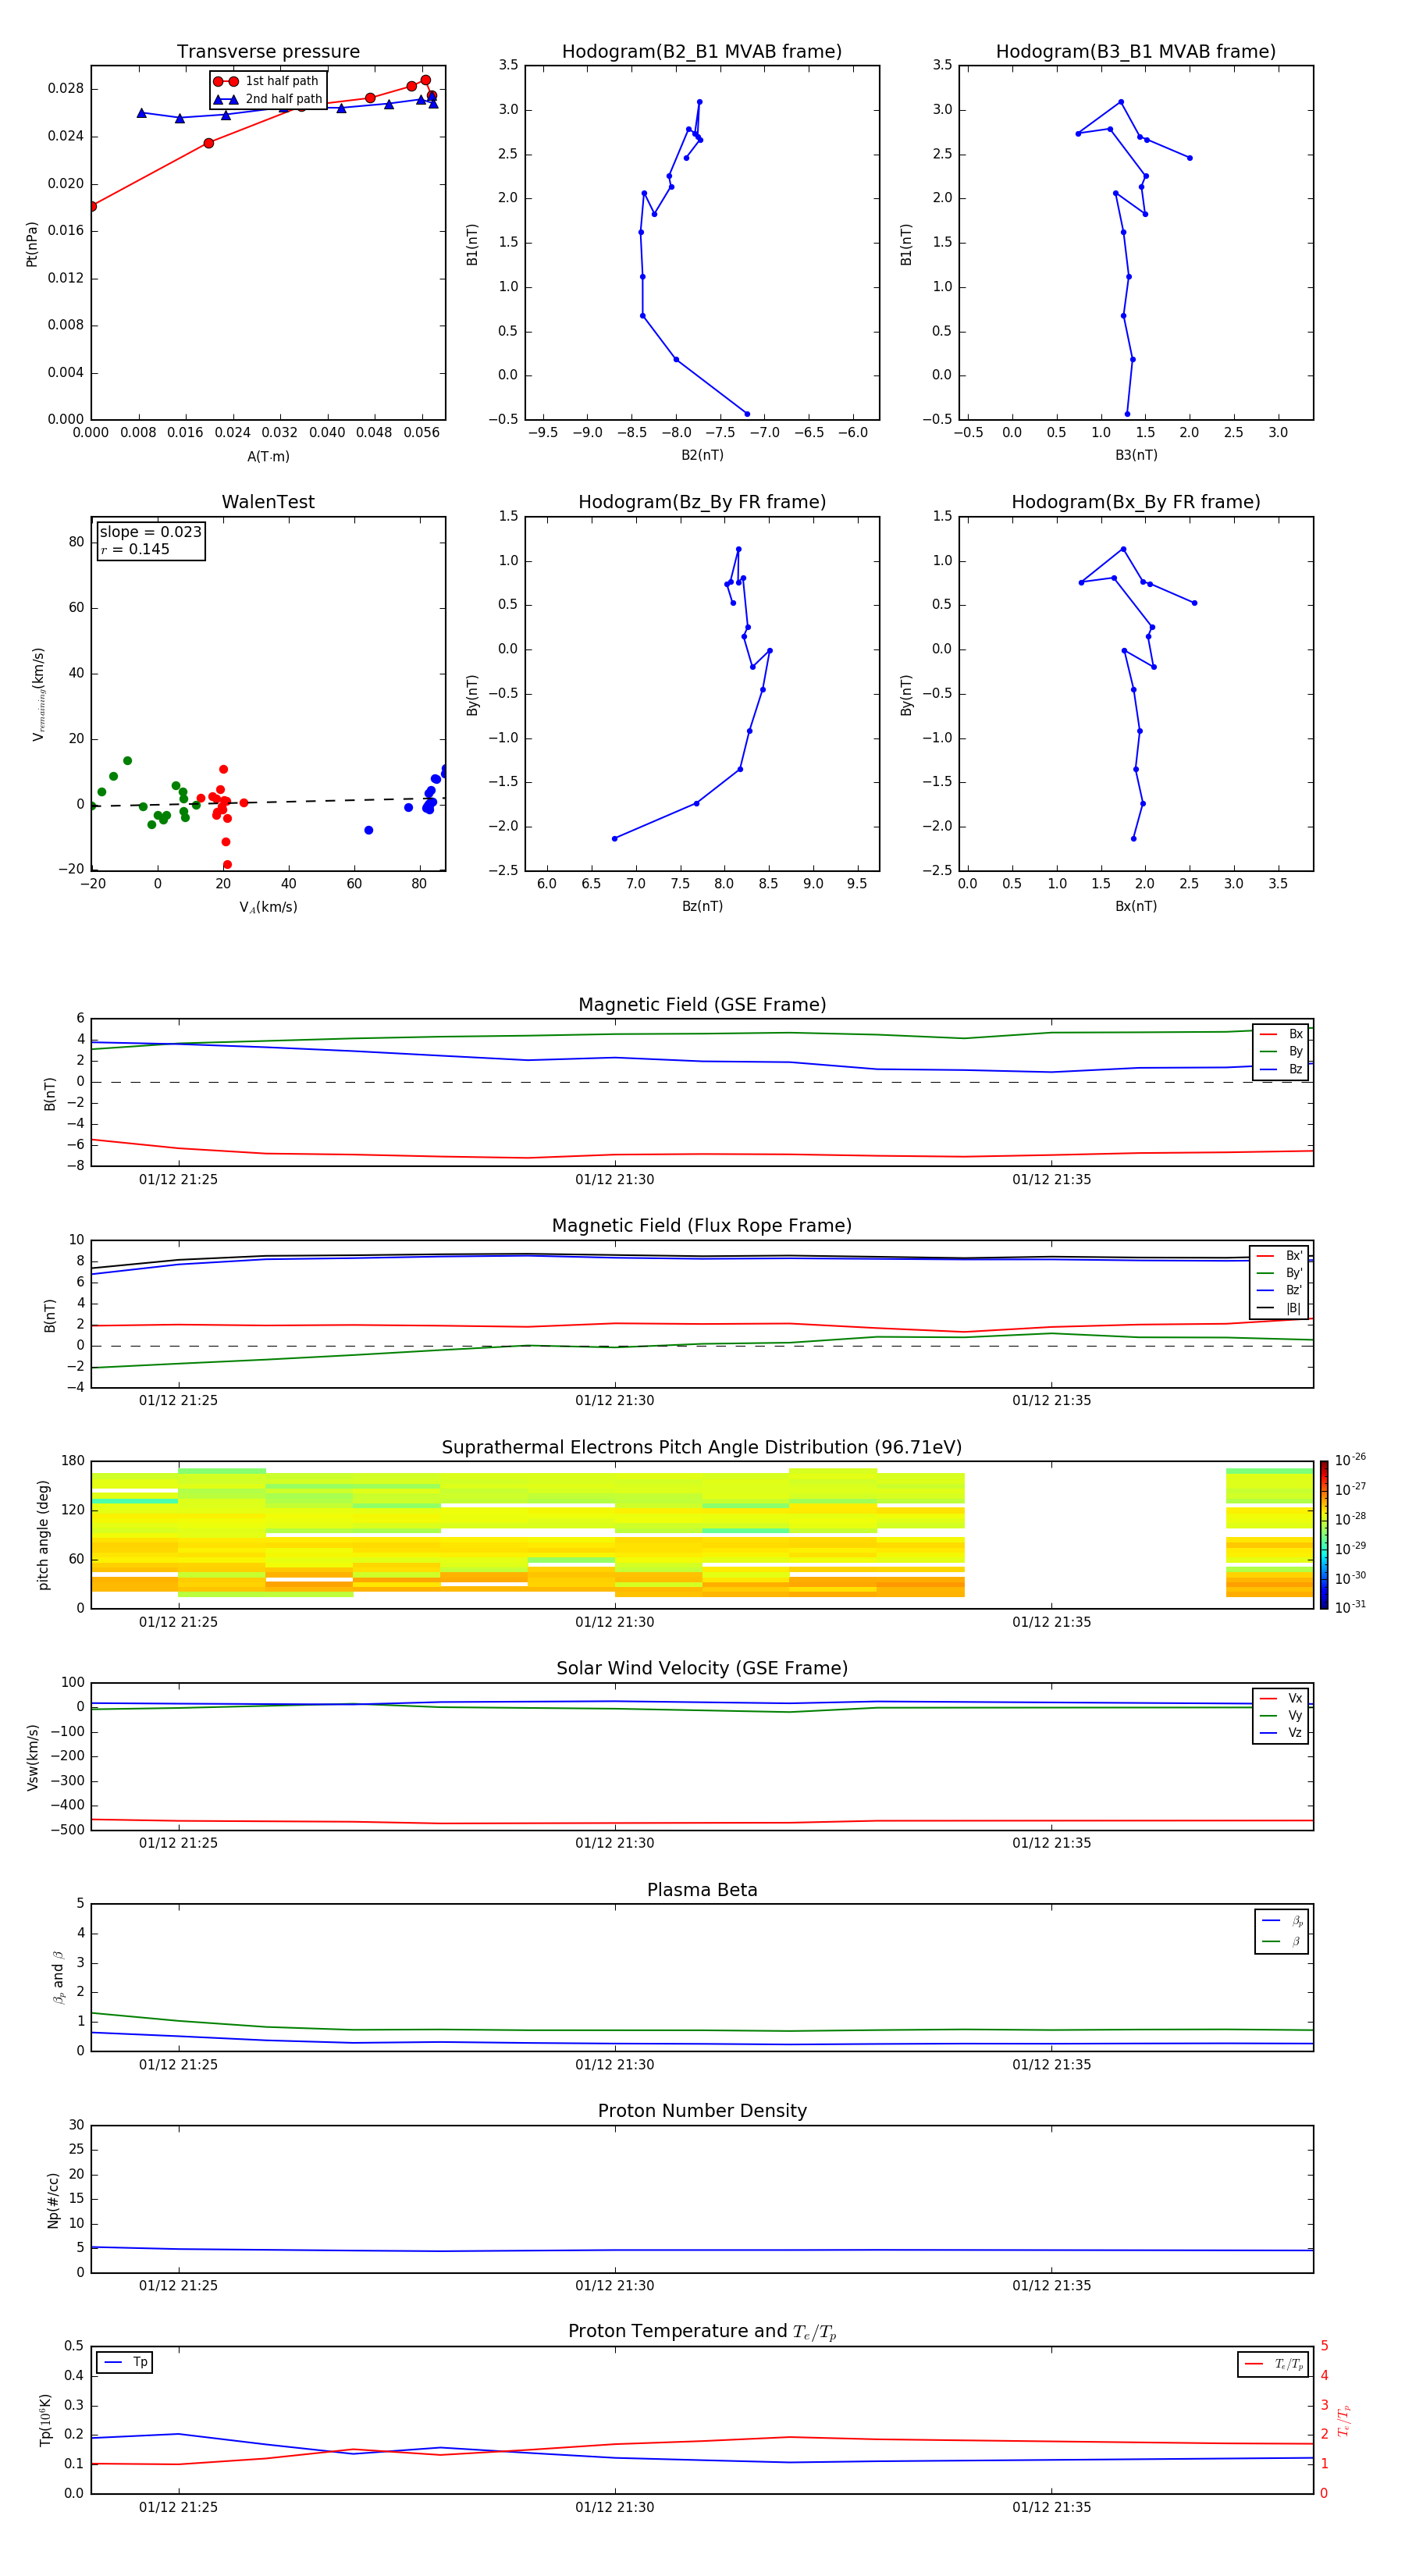Click the "Bz(nT)" x-axis label

tap(702, 907)
